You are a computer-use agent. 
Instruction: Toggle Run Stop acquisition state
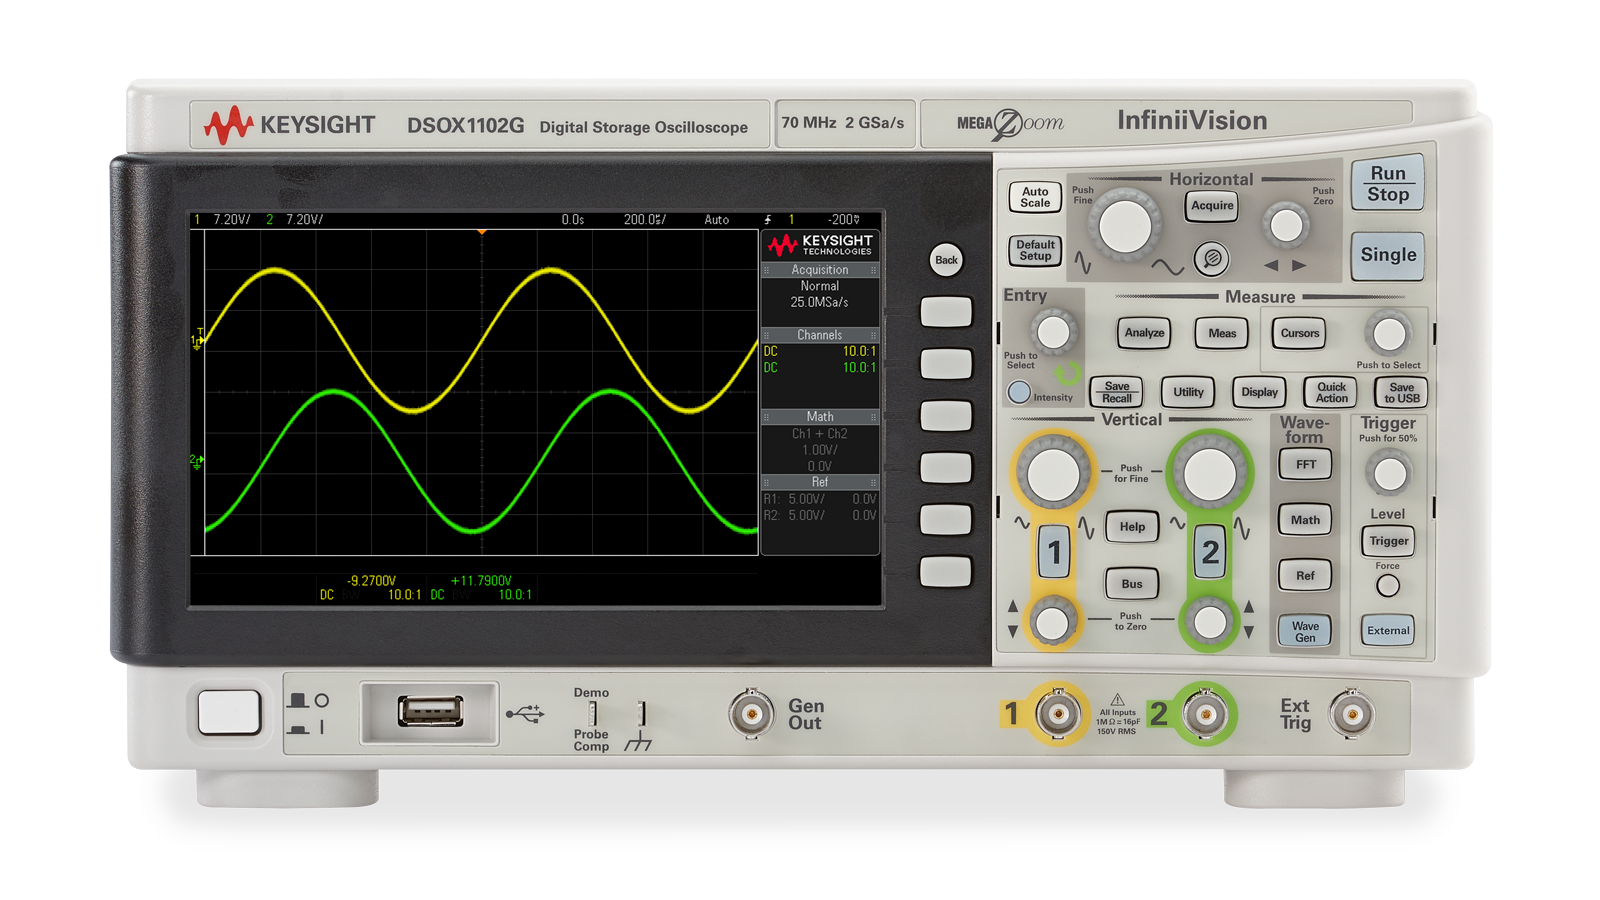coord(1387,185)
